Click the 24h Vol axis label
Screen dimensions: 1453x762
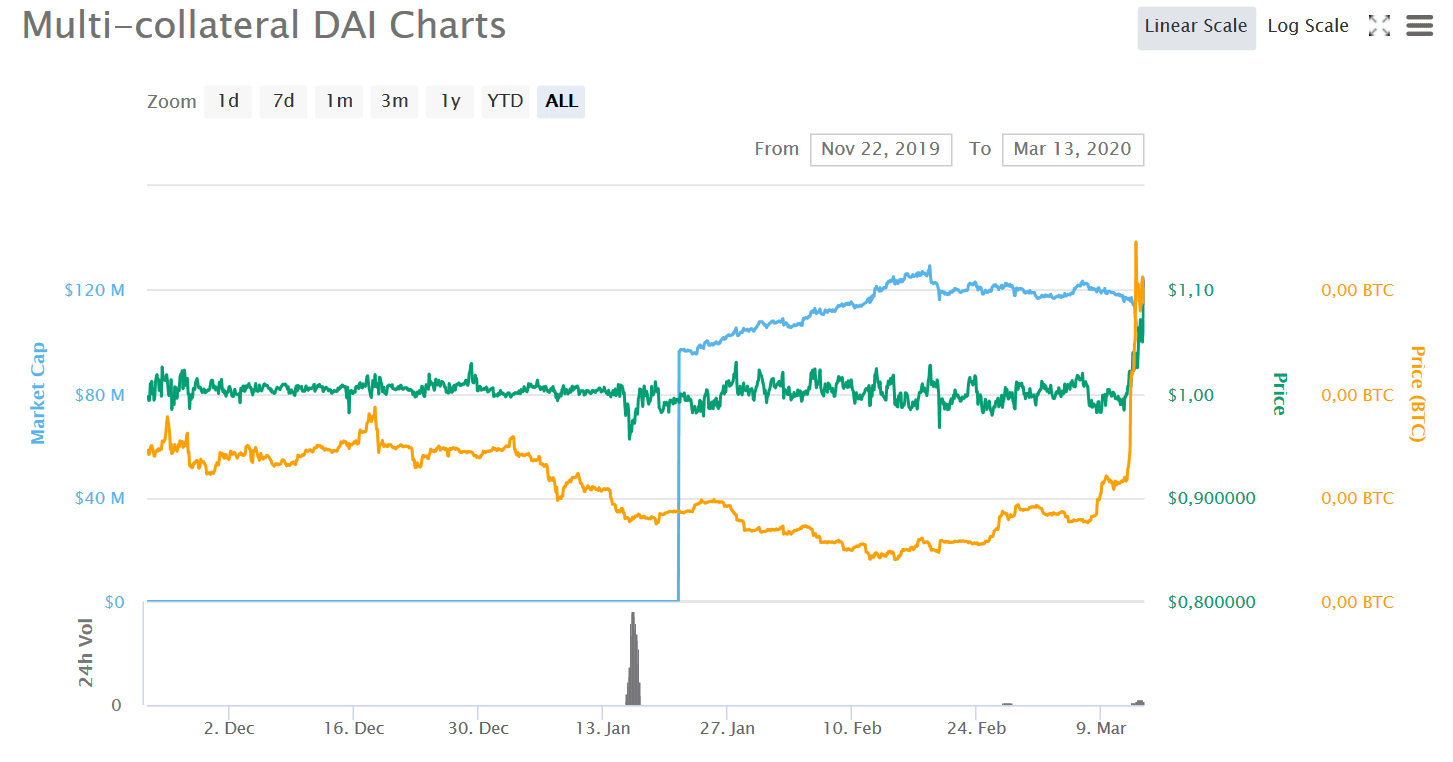[x=87, y=654]
